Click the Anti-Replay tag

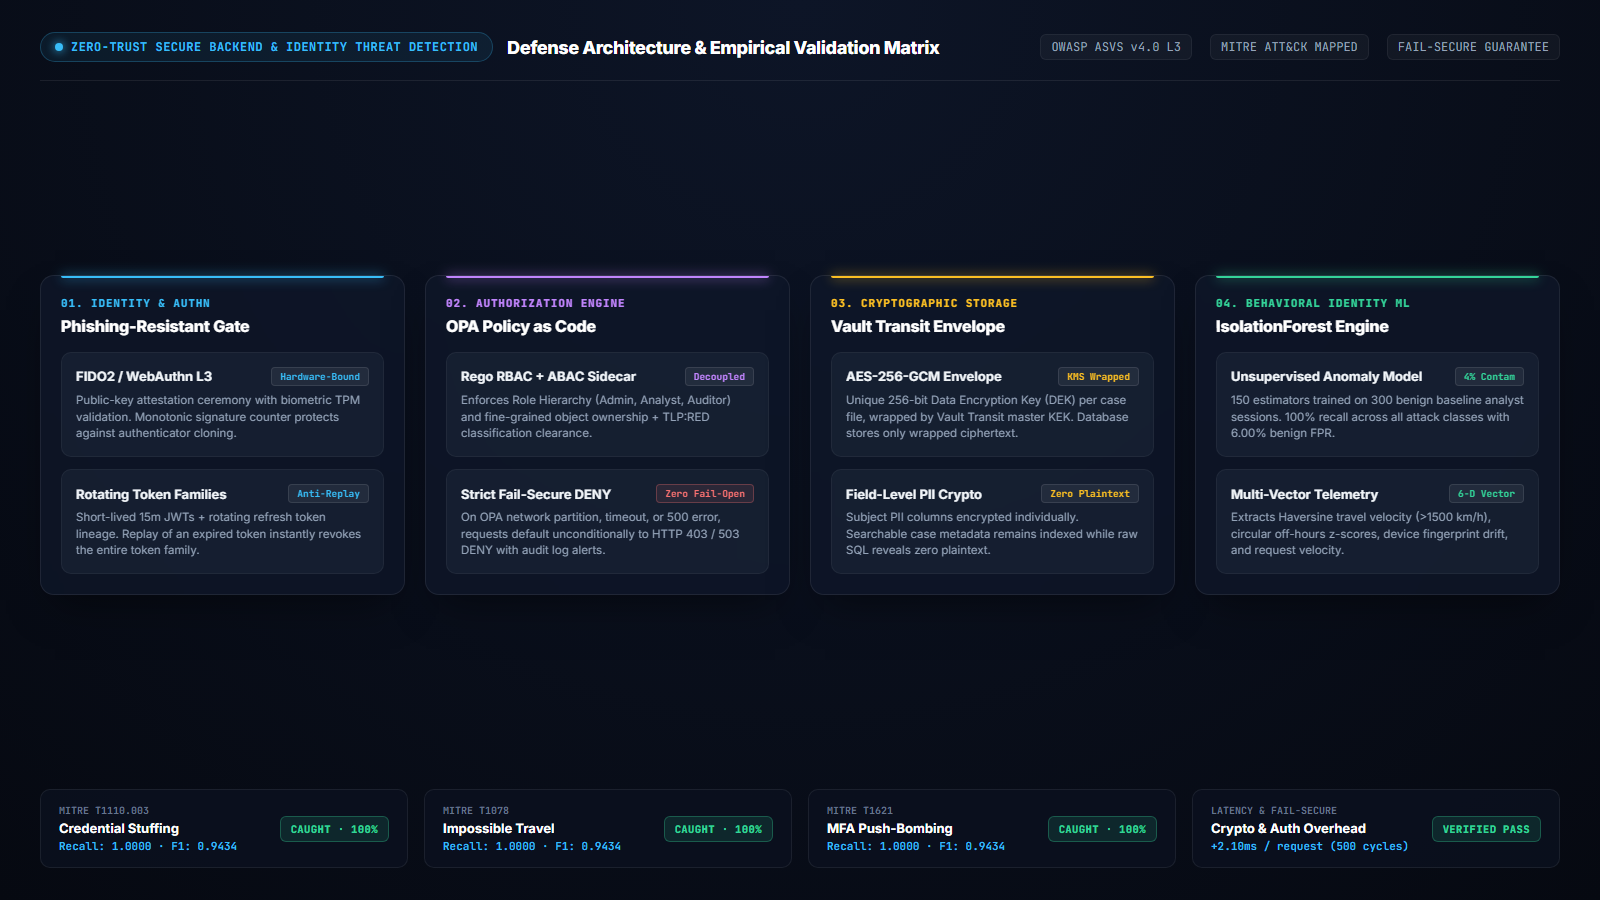coord(328,494)
